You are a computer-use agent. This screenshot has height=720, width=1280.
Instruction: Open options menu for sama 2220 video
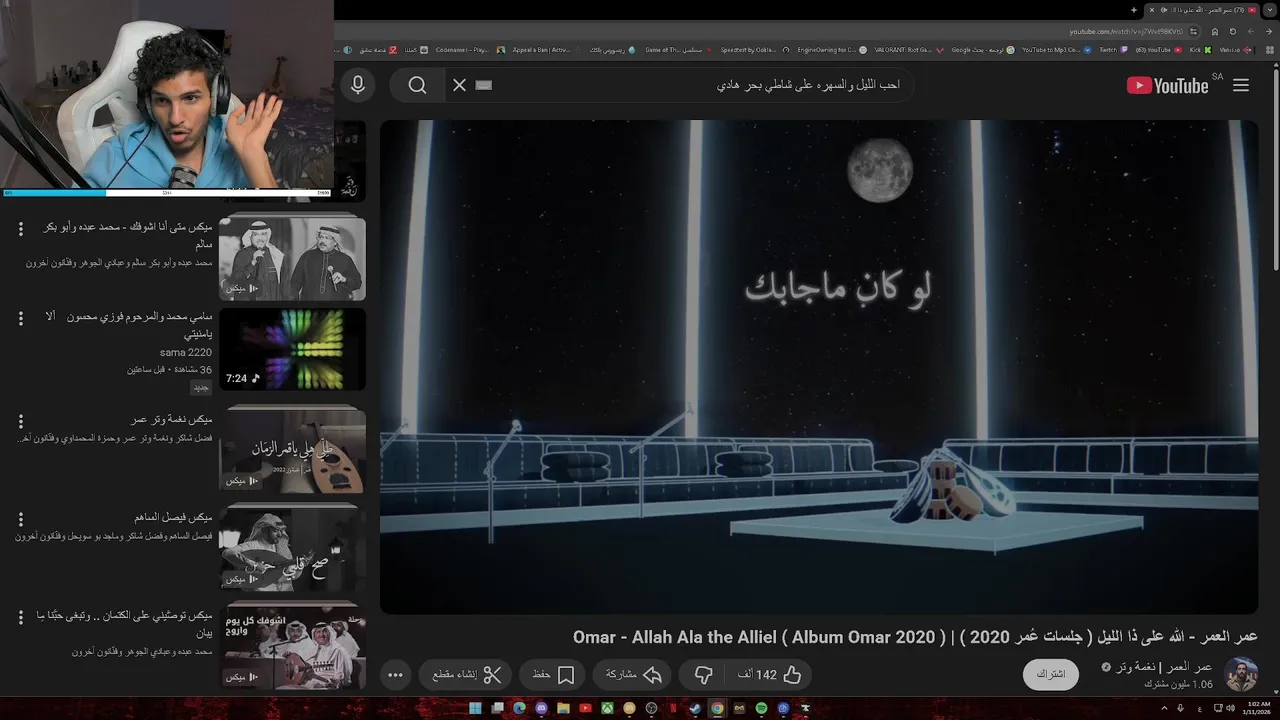[x=20, y=318]
